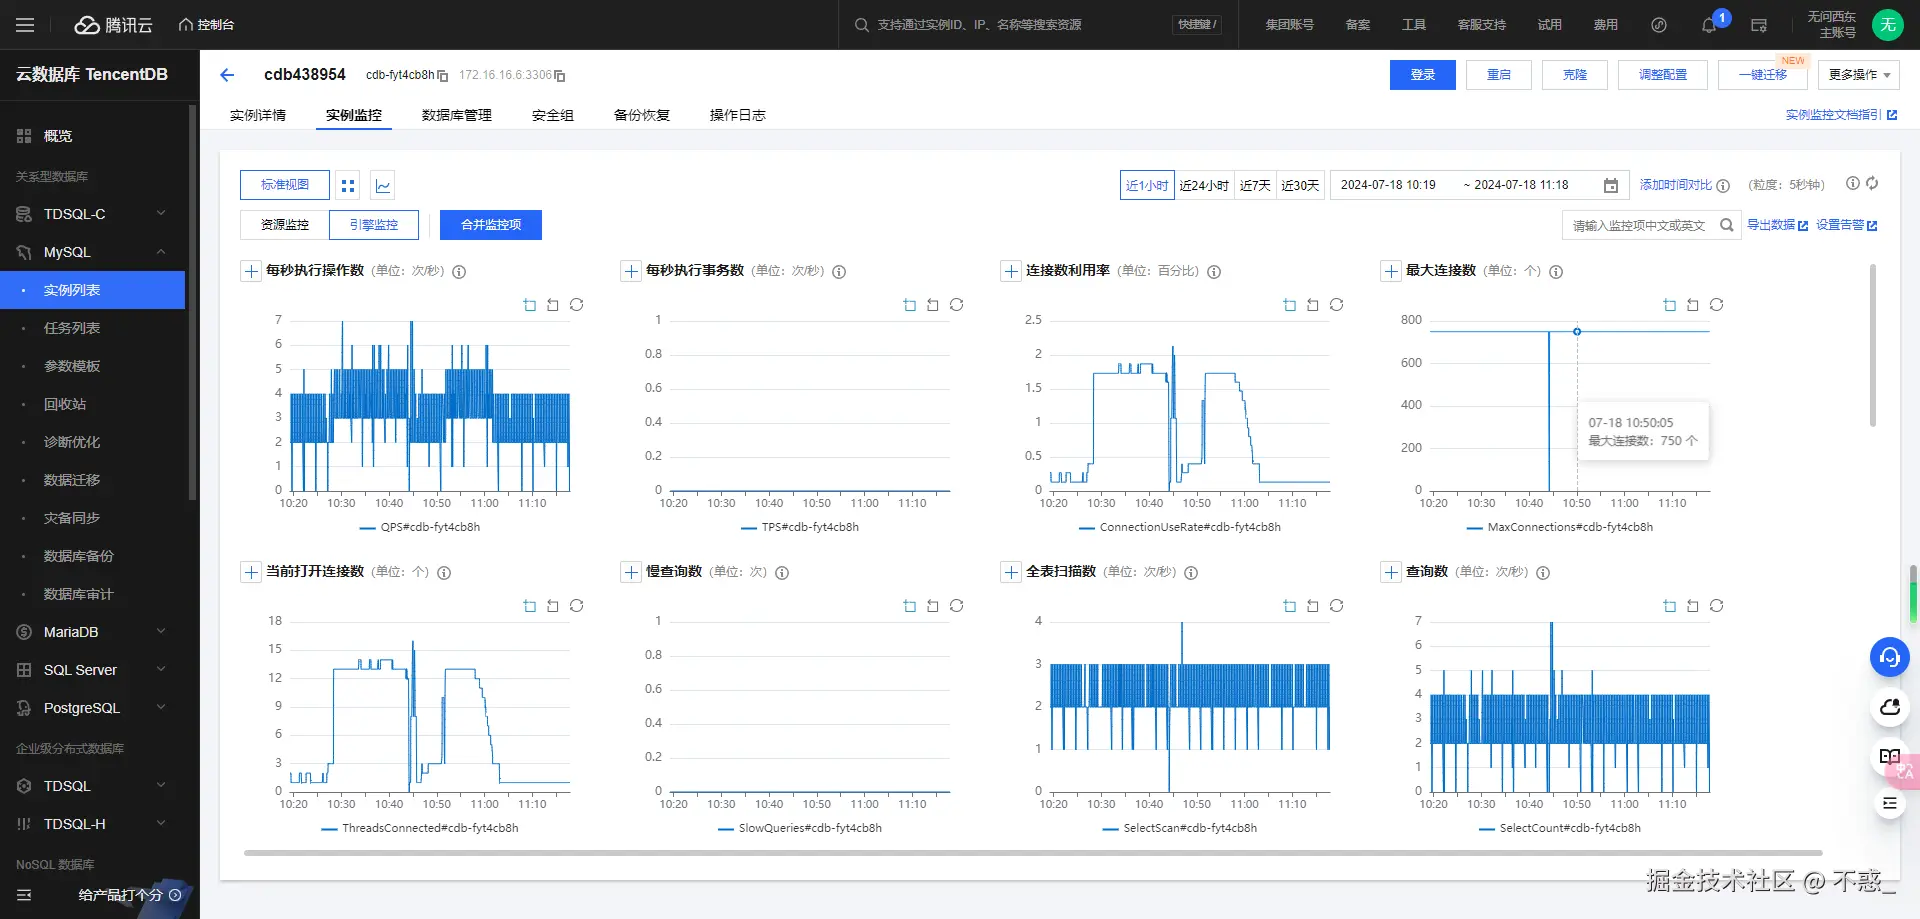Screen dimensions: 1920x919
Task: Expand the 当前打开连接数 chart with its plus button
Action: [x=251, y=572]
